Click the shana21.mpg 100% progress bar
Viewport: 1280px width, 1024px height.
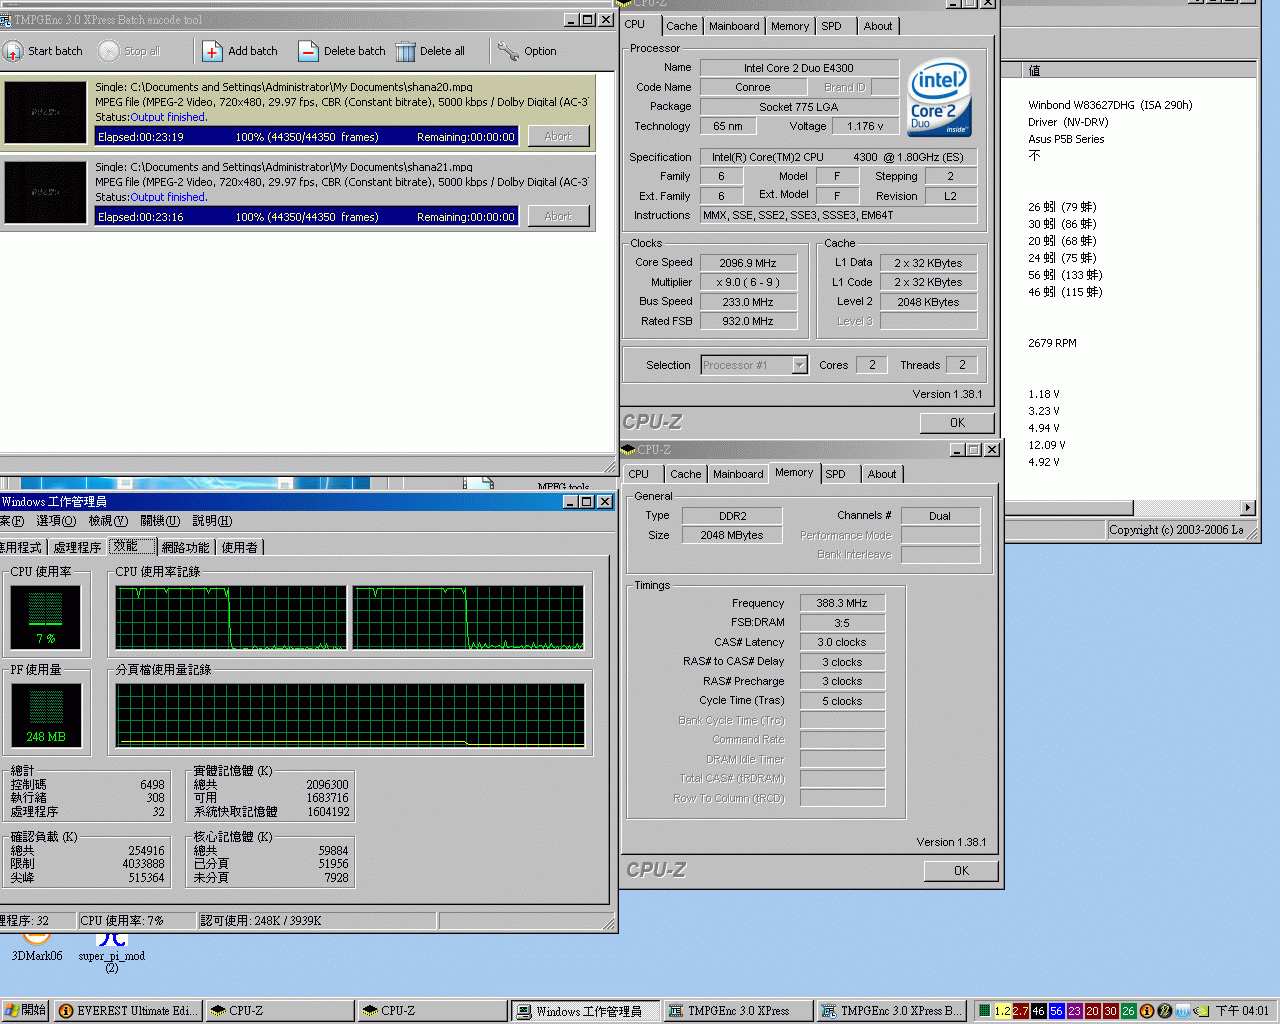(x=307, y=217)
